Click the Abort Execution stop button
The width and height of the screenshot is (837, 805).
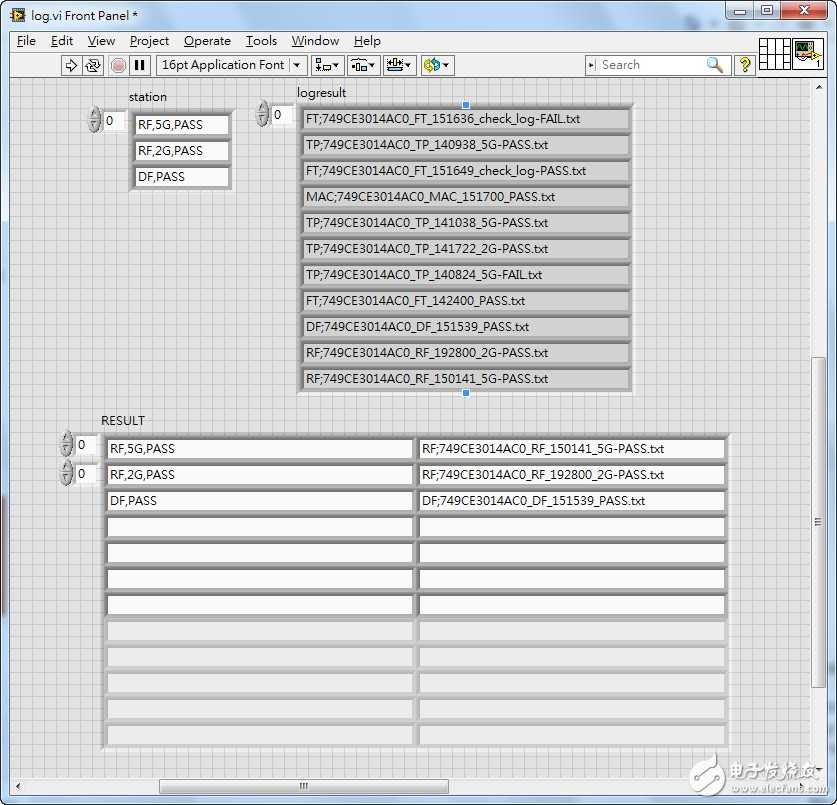tap(118, 65)
